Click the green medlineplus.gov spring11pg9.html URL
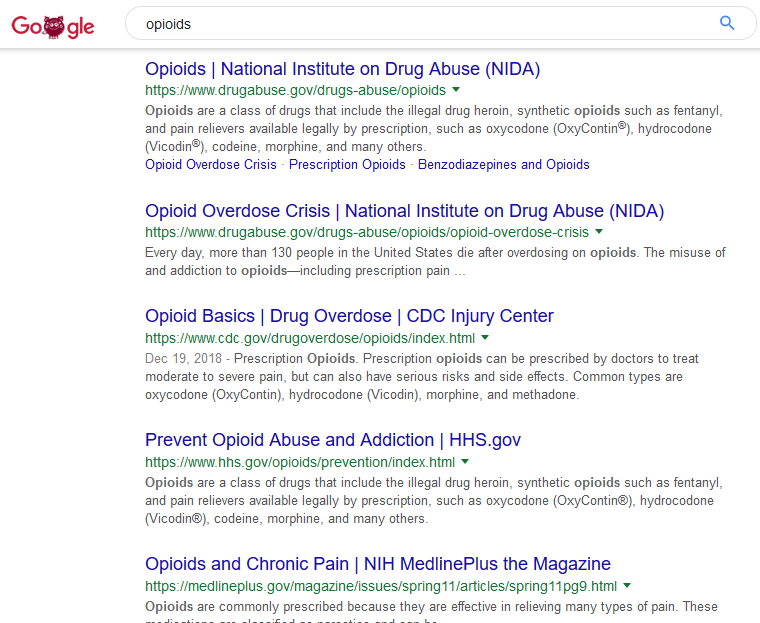 tap(380, 586)
